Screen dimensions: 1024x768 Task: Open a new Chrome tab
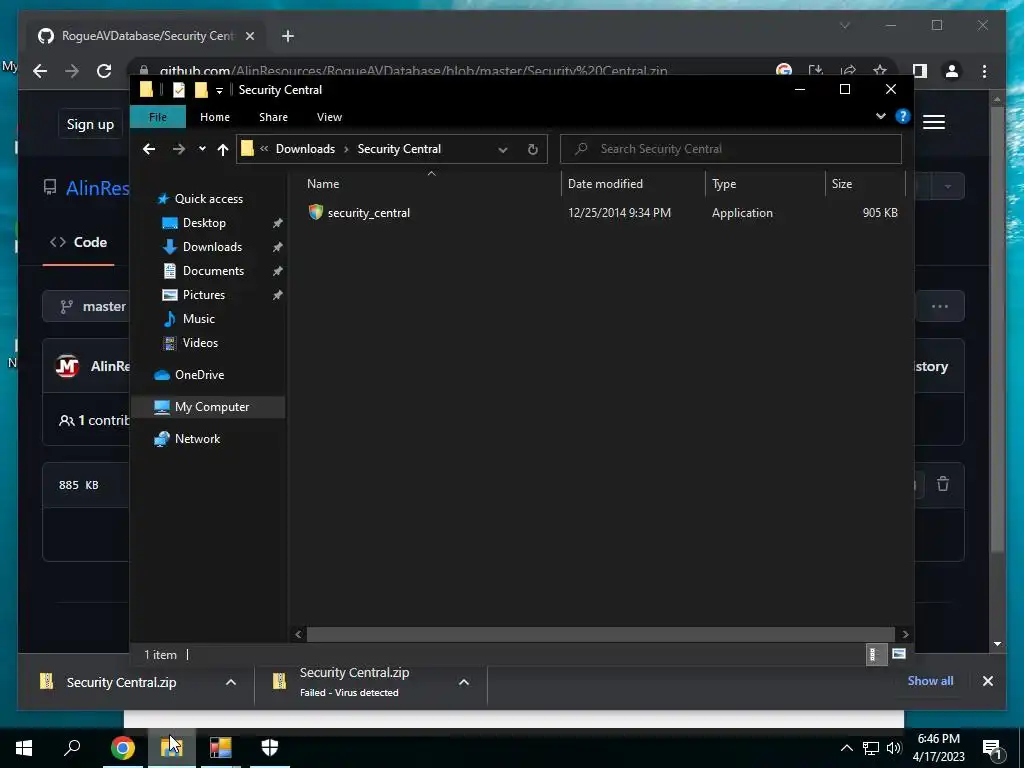[288, 36]
